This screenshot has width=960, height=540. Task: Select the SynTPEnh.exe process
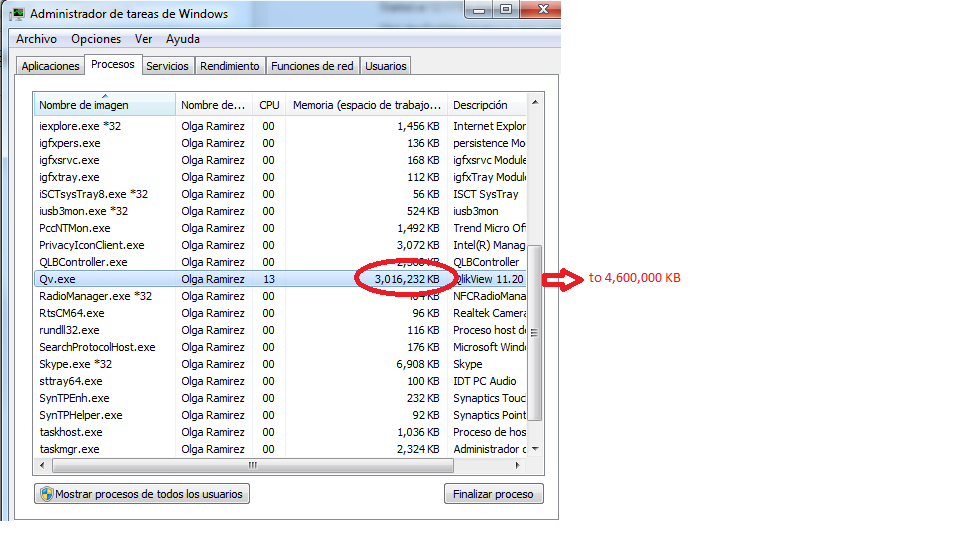pyautogui.click(x=280, y=399)
